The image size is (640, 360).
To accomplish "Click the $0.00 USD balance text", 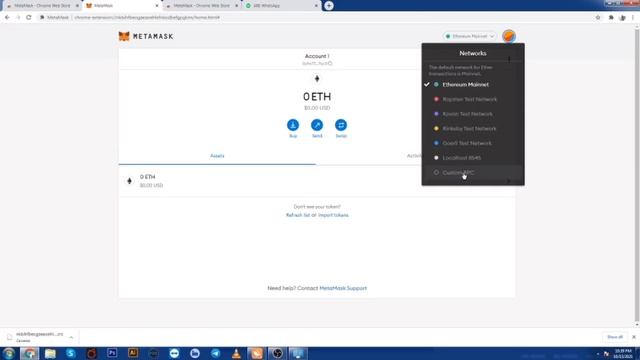I will [317, 108].
